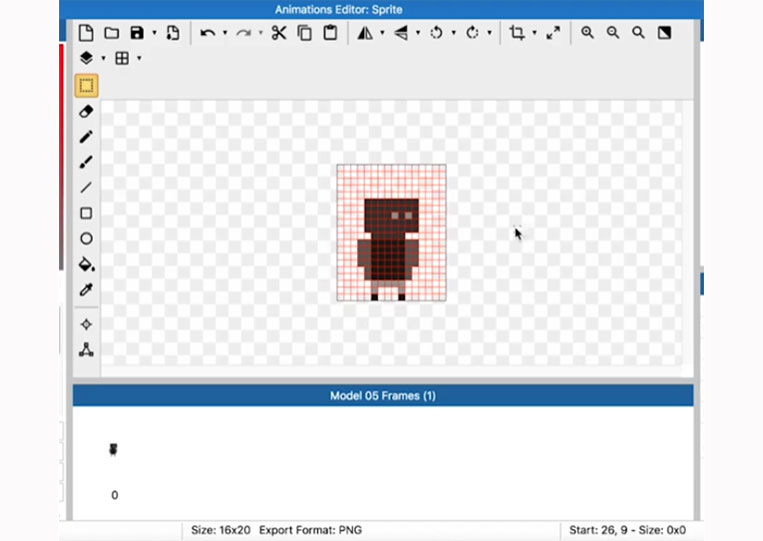Paste from clipboard
This screenshot has height=541, width=763.
click(330, 33)
